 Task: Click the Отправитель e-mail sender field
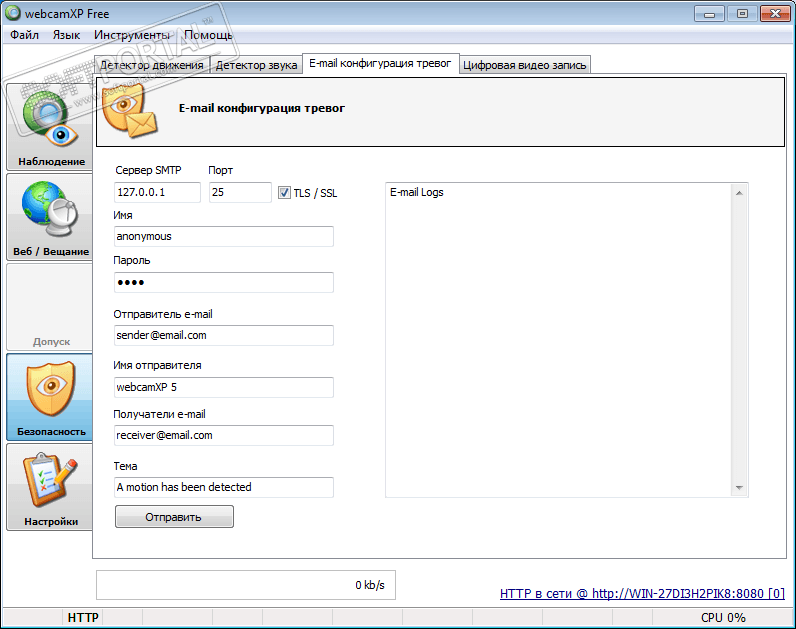[x=224, y=336]
